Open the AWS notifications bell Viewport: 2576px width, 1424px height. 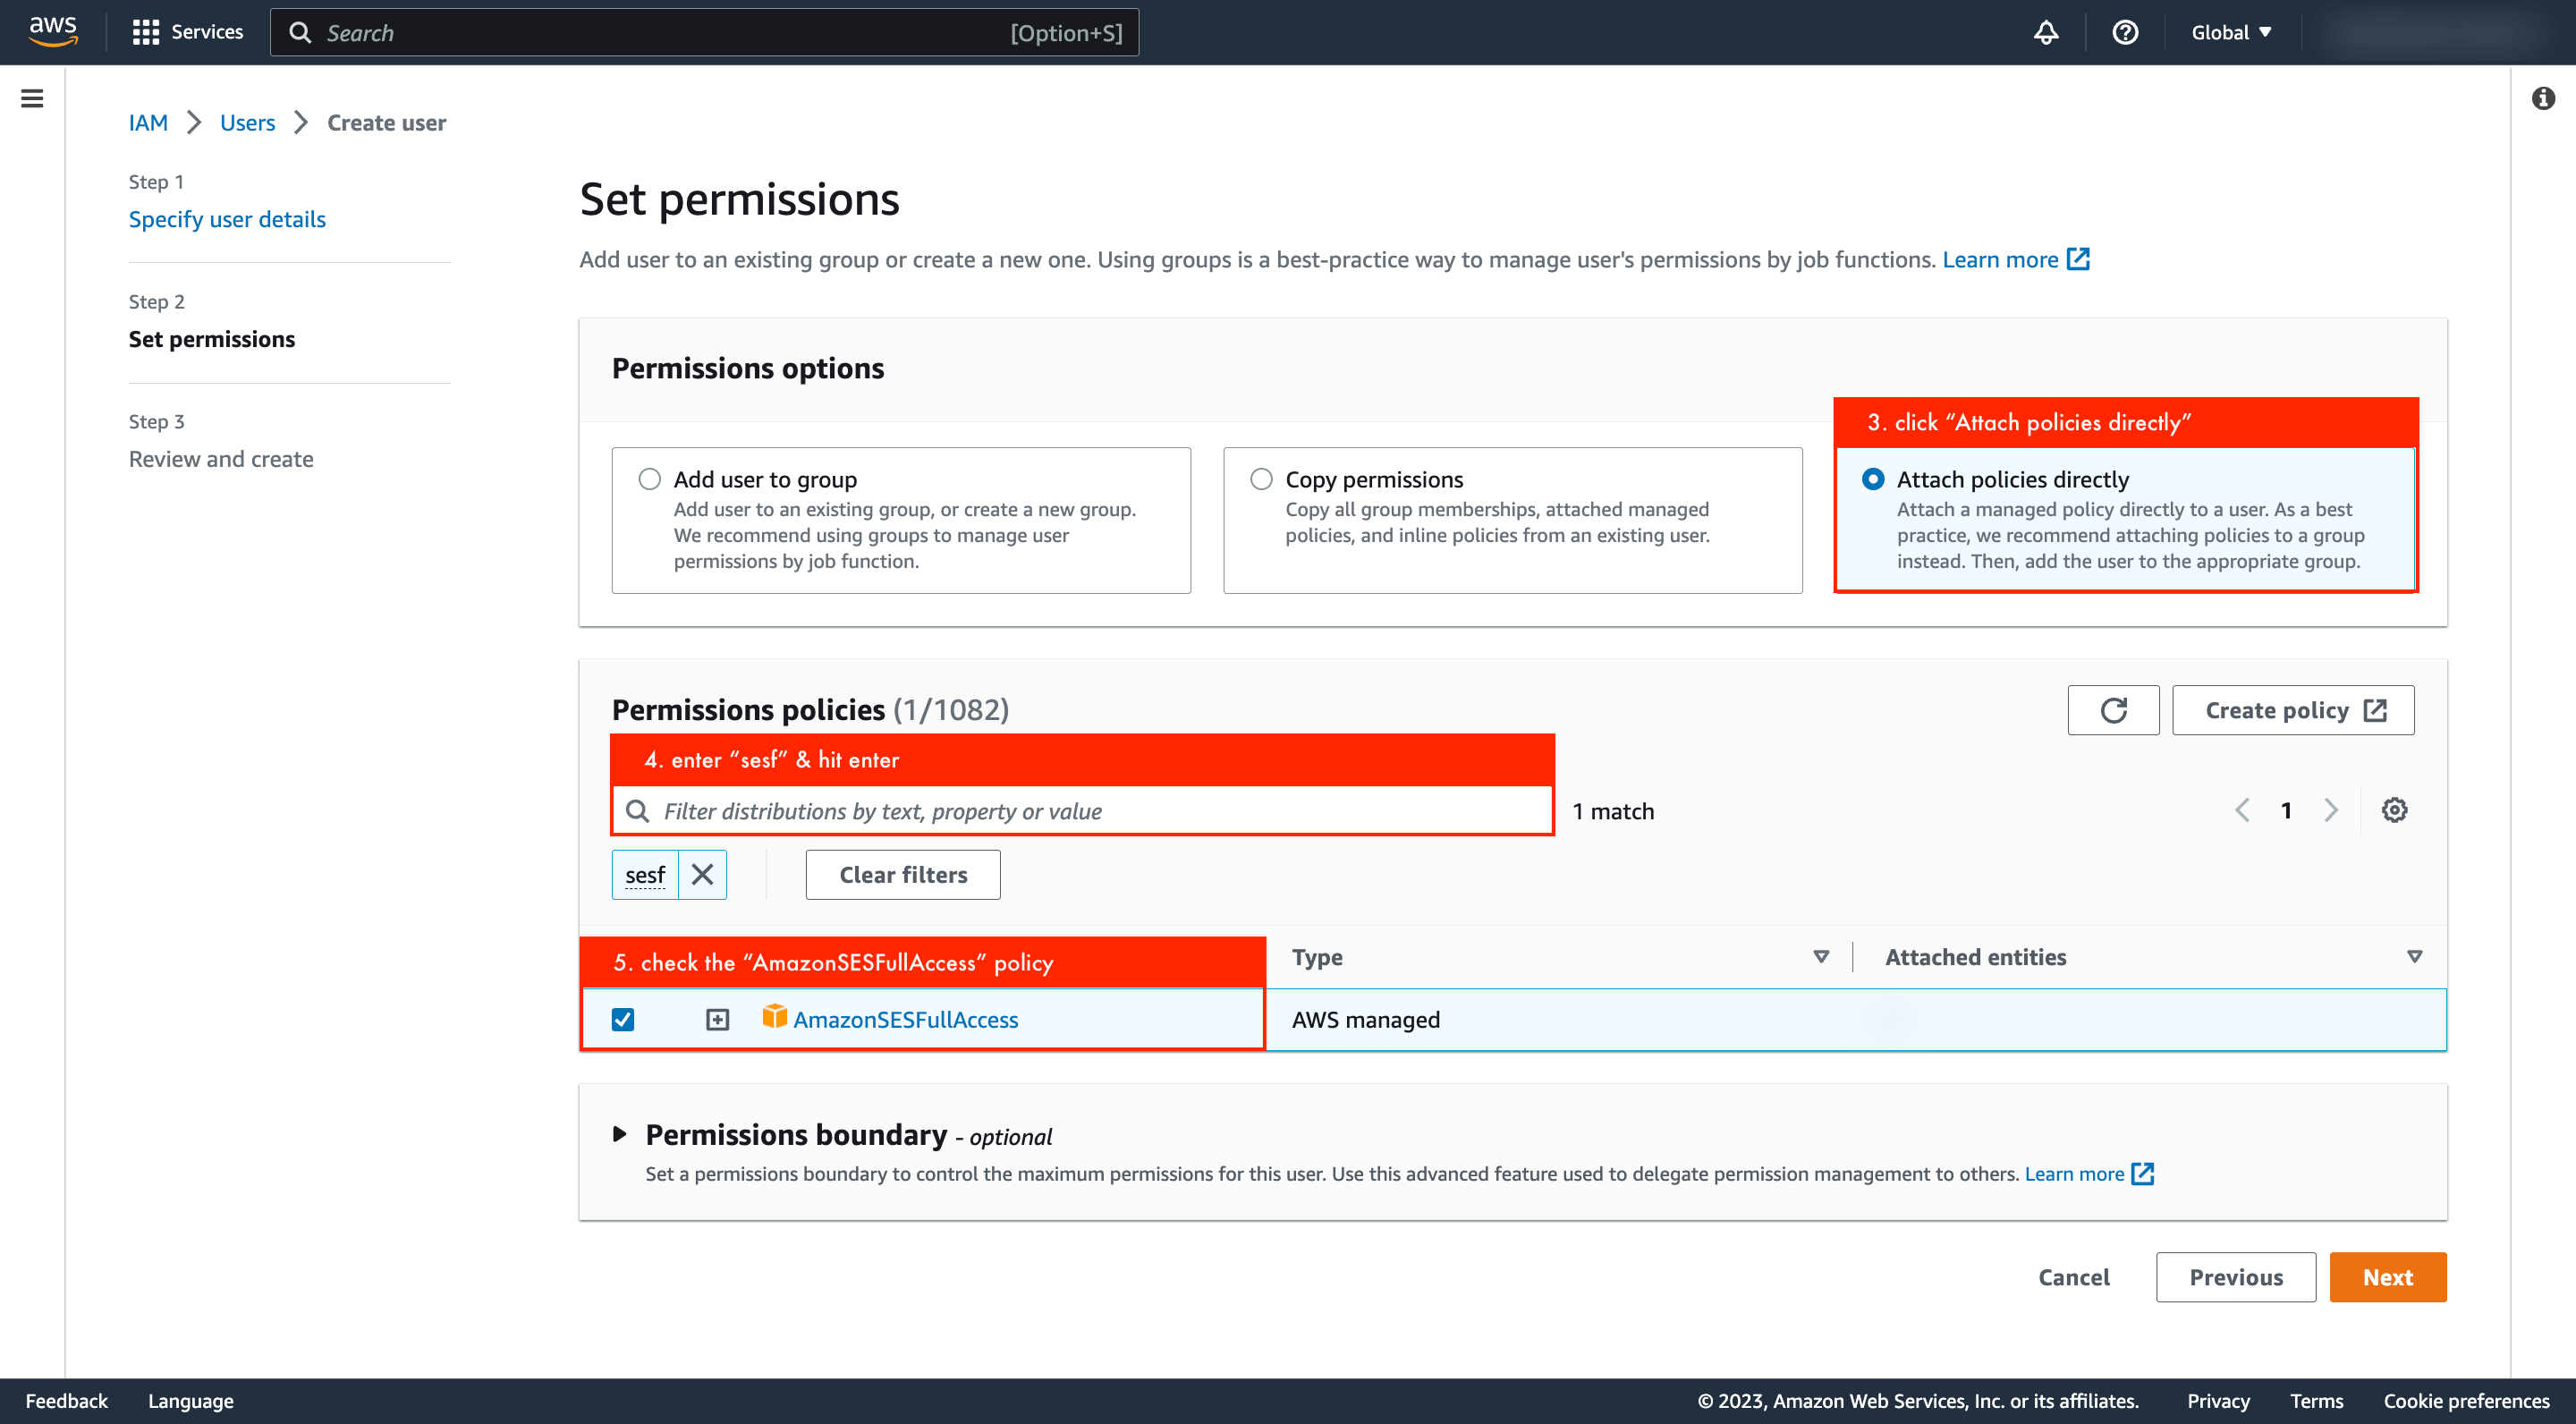tap(2046, 33)
